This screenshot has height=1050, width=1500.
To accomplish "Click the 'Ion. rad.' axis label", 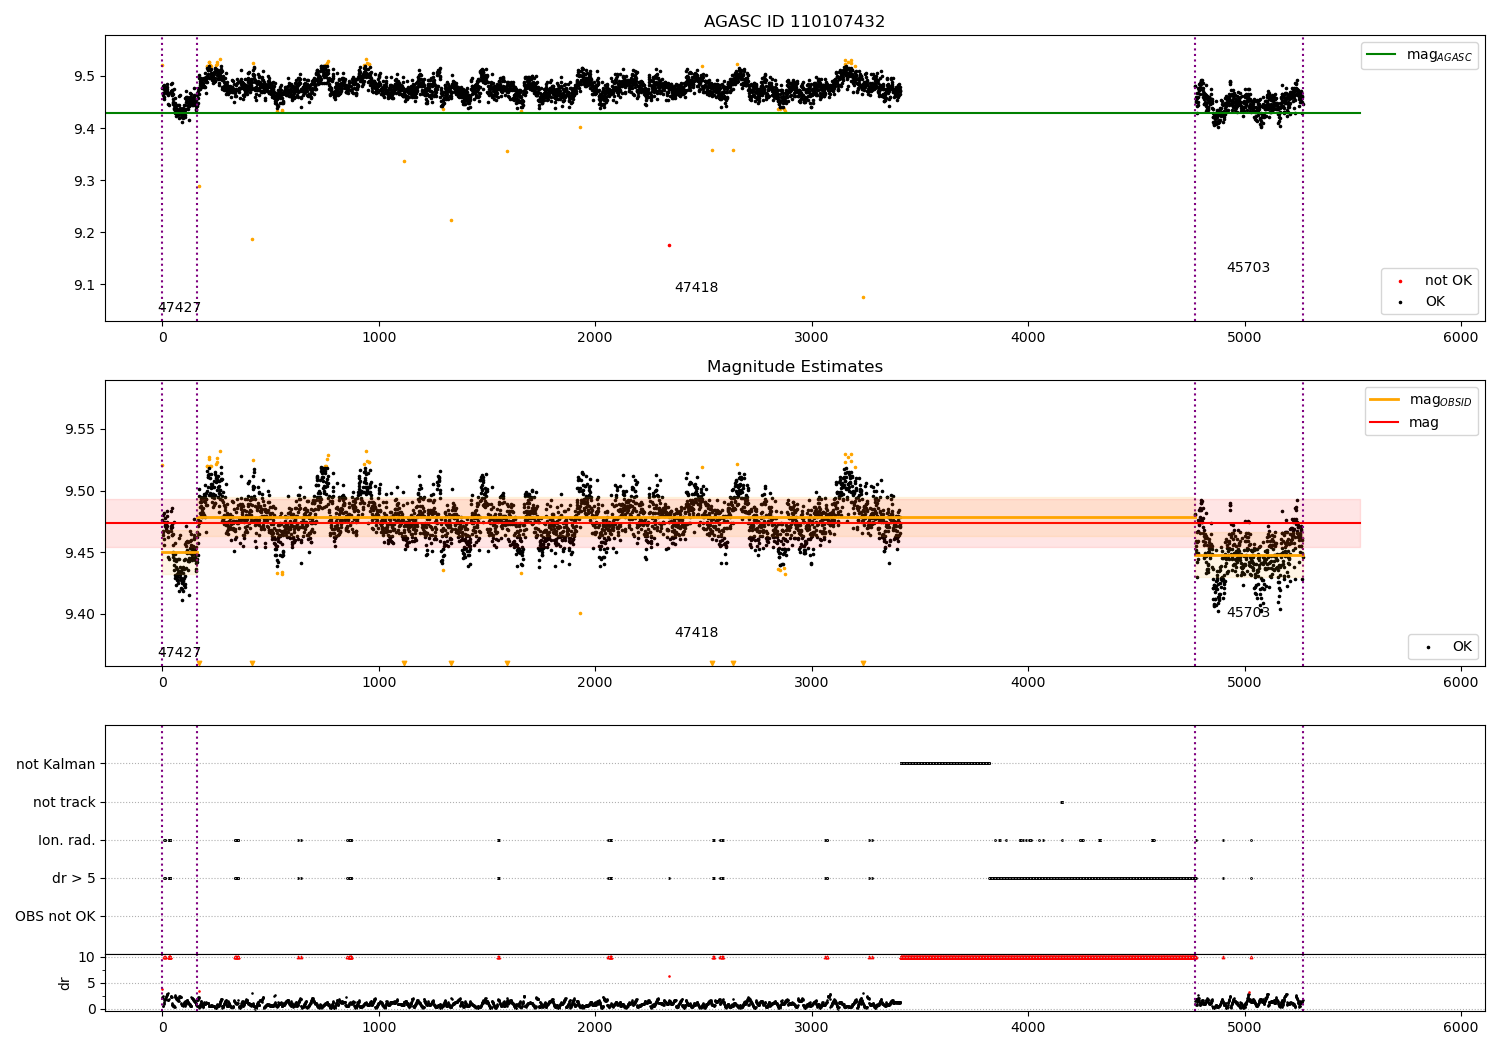I will pyautogui.click(x=67, y=840).
